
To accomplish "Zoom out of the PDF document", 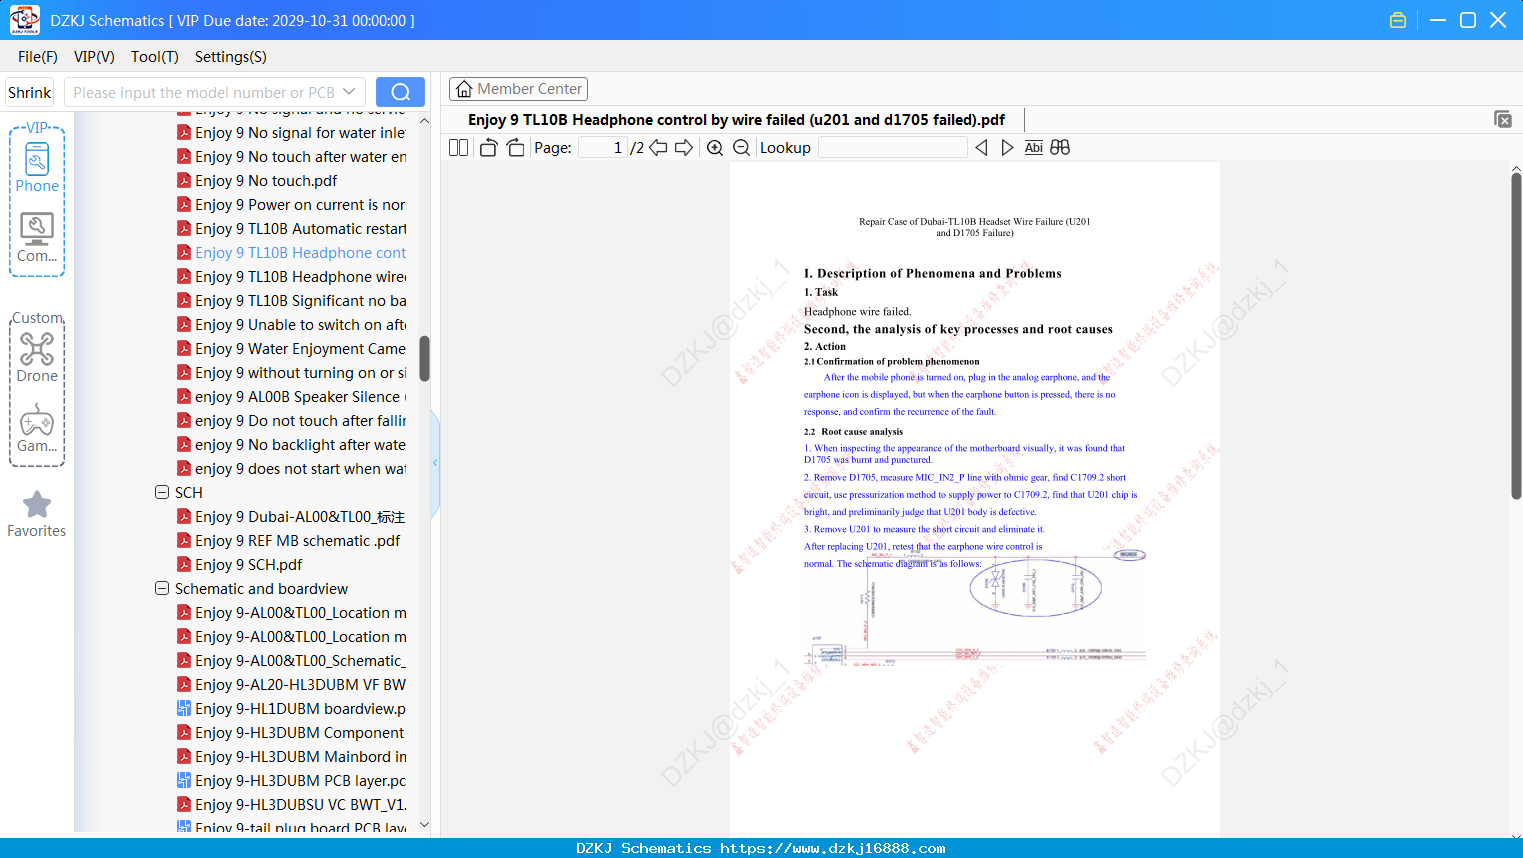I will [x=742, y=148].
